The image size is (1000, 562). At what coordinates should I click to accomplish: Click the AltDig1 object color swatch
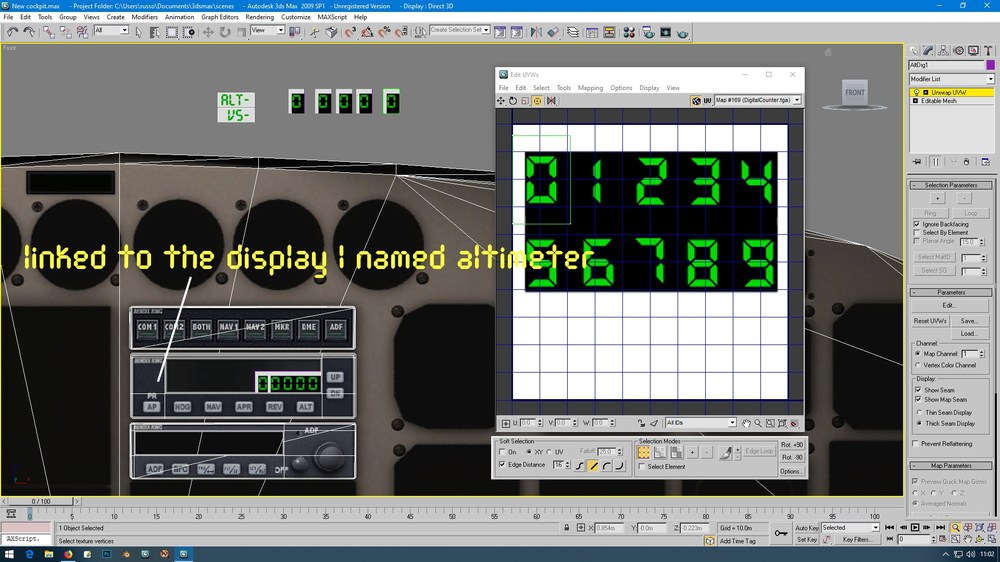990,65
